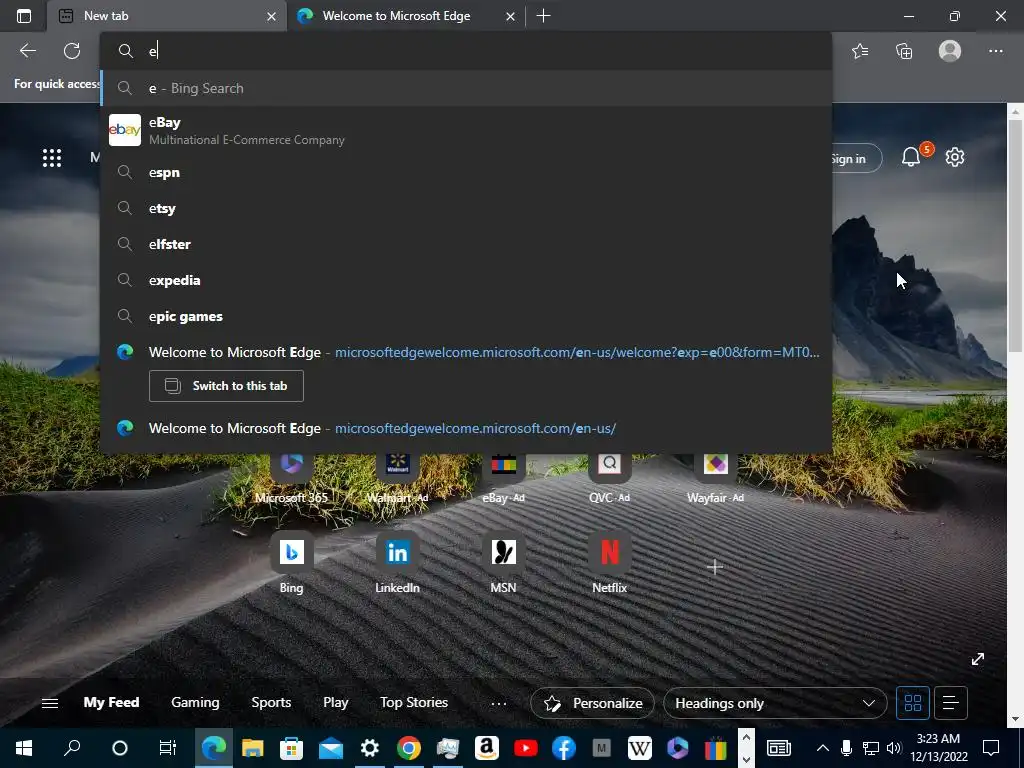
Task: Open Windows Settings gear in taskbar
Action: click(370, 748)
